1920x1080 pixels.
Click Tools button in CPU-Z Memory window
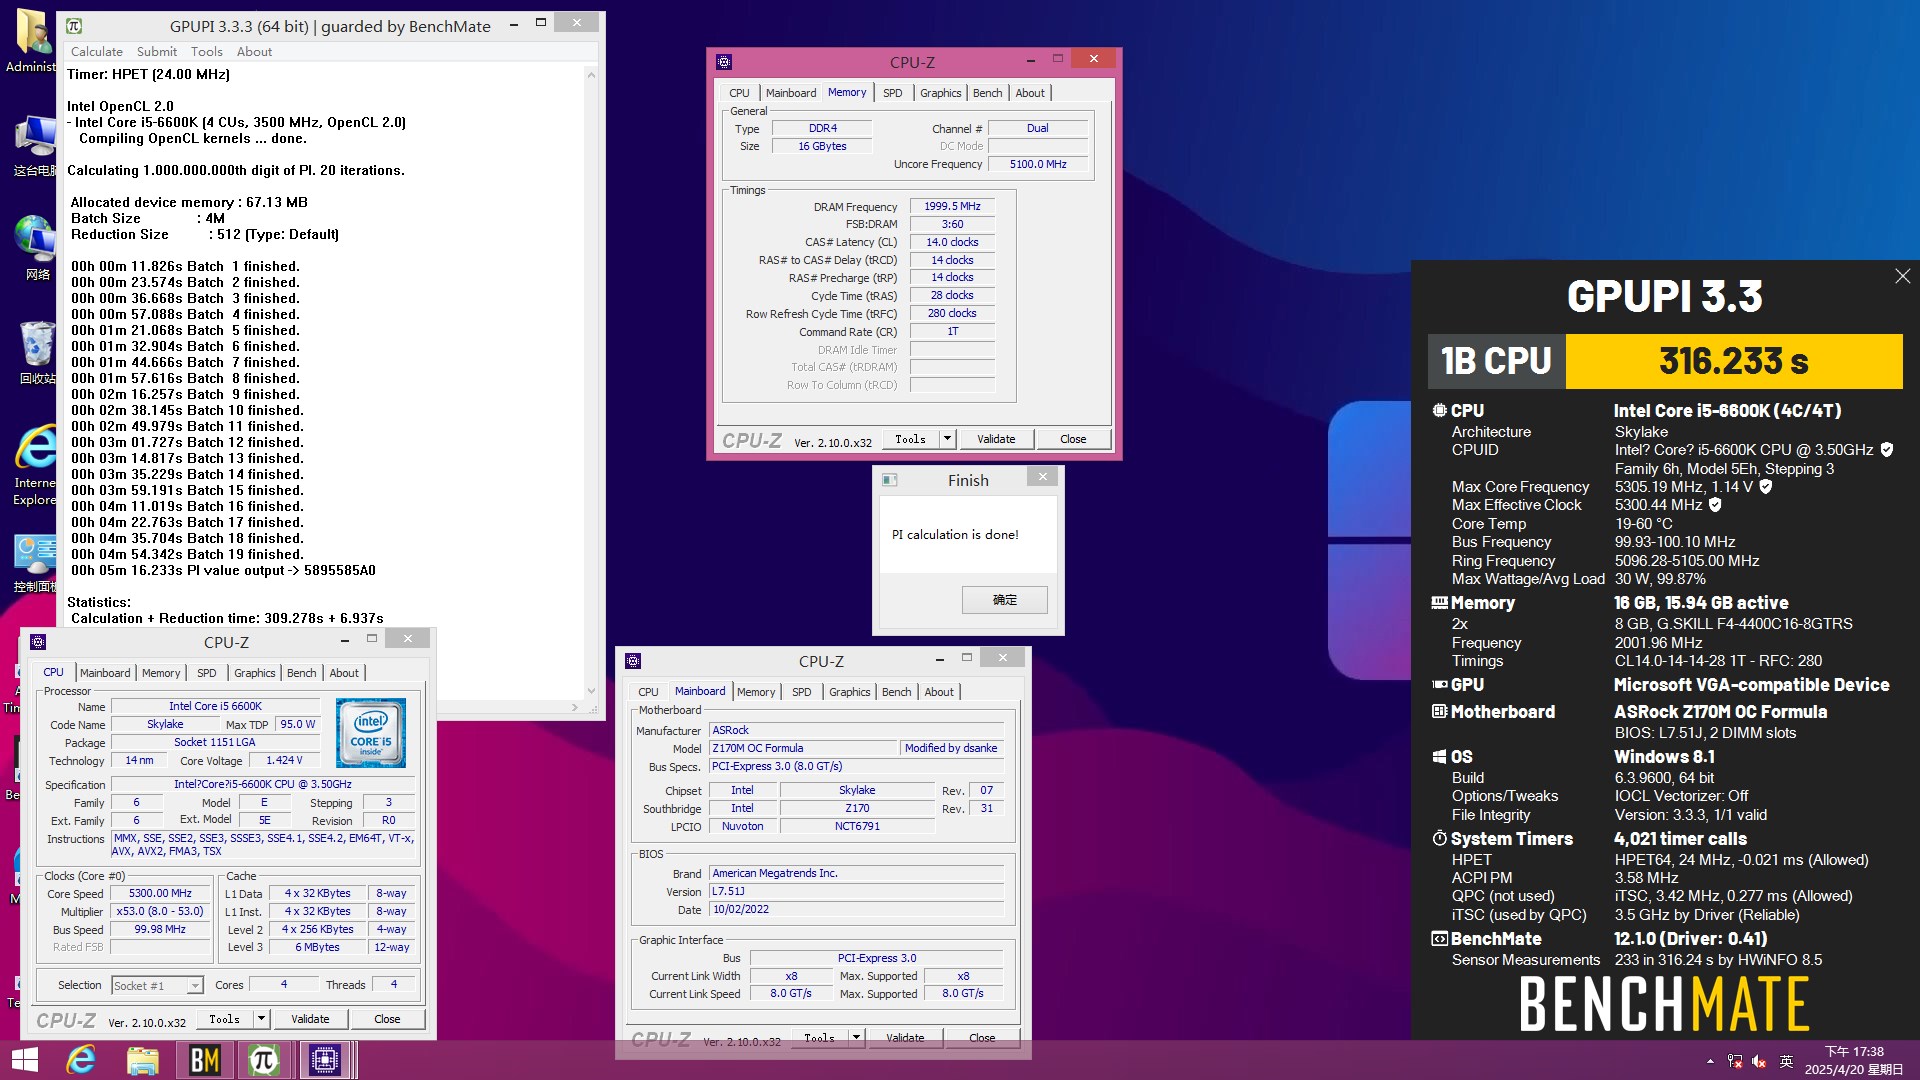click(x=910, y=439)
